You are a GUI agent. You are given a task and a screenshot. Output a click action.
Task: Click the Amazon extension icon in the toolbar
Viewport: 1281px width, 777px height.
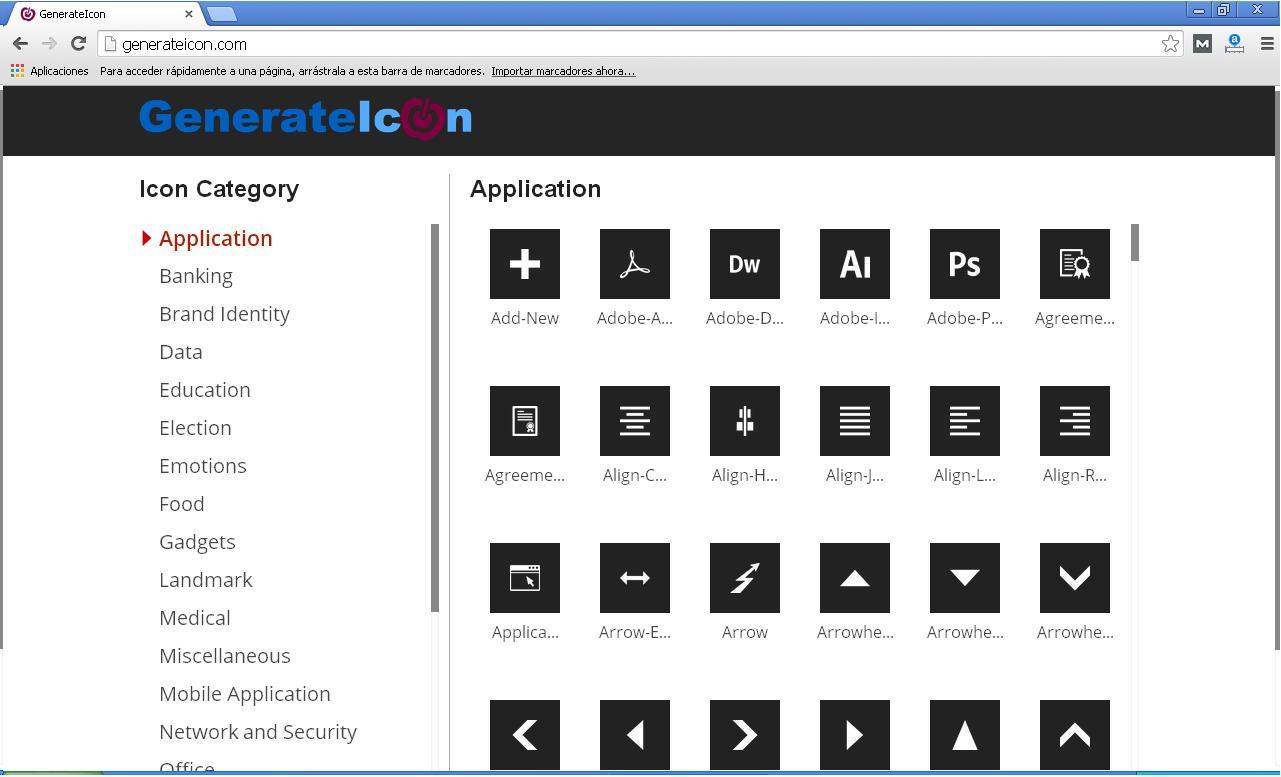[1235, 44]
